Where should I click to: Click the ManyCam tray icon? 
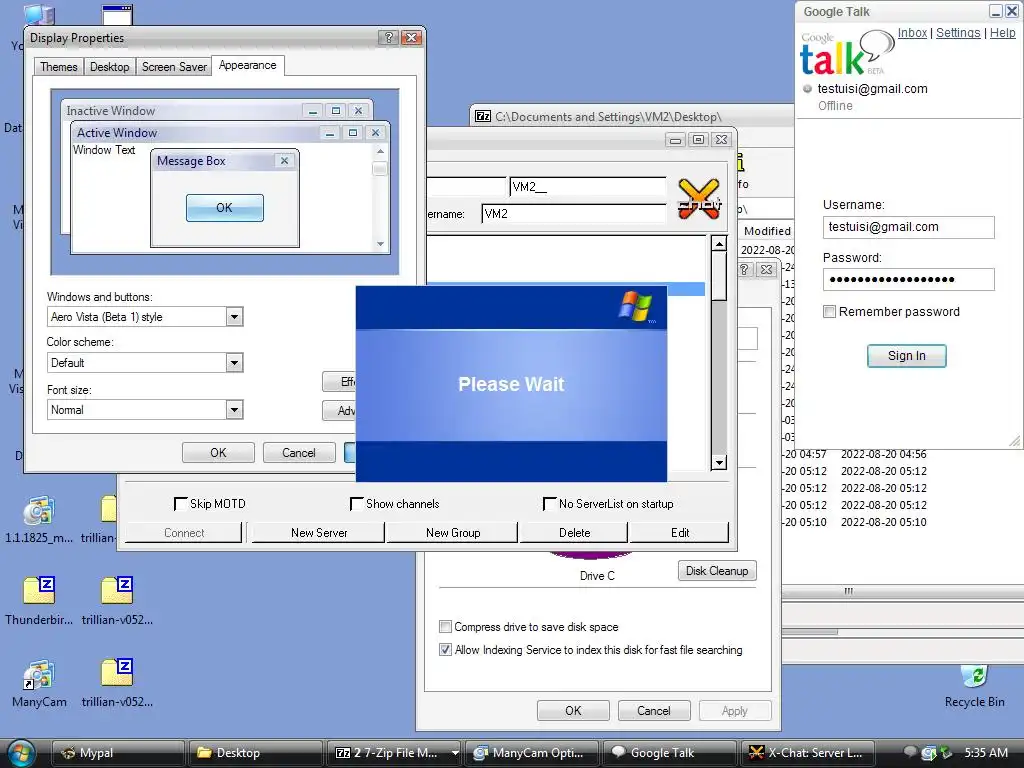(x=928, y=753)
